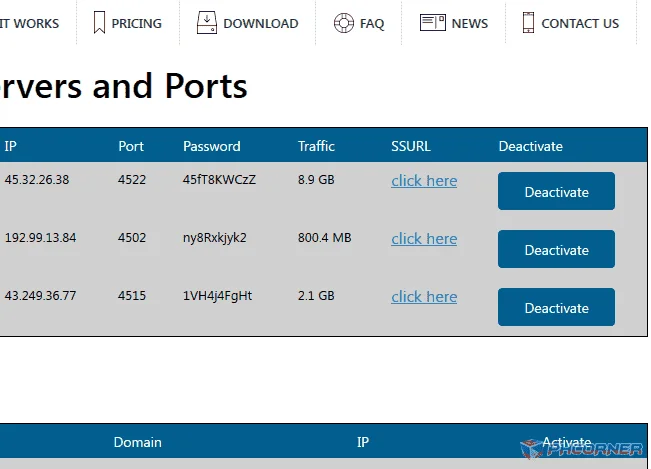The width and height of the screenshot is (651, 469).
Task: Click the Deactivate column header
Action: tap(531, 146)
